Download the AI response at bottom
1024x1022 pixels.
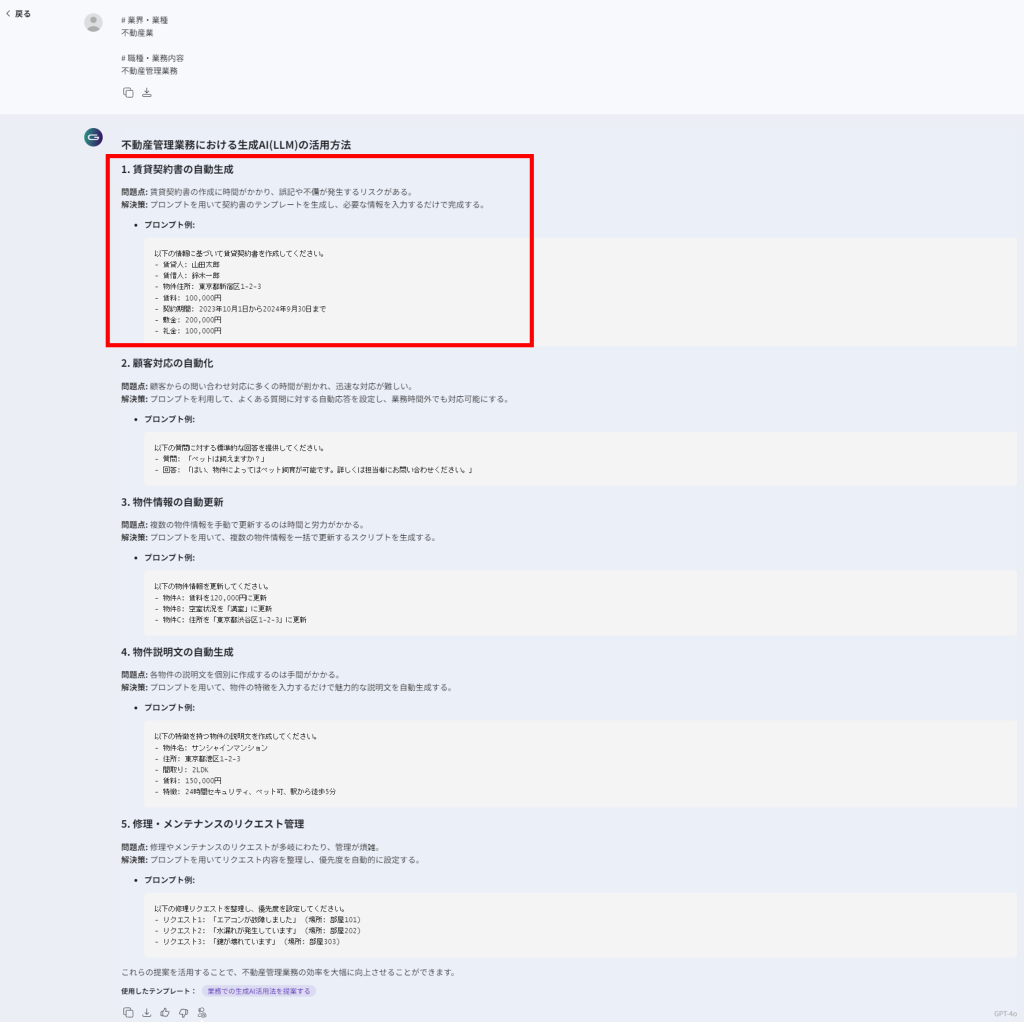click(147, 1012)
